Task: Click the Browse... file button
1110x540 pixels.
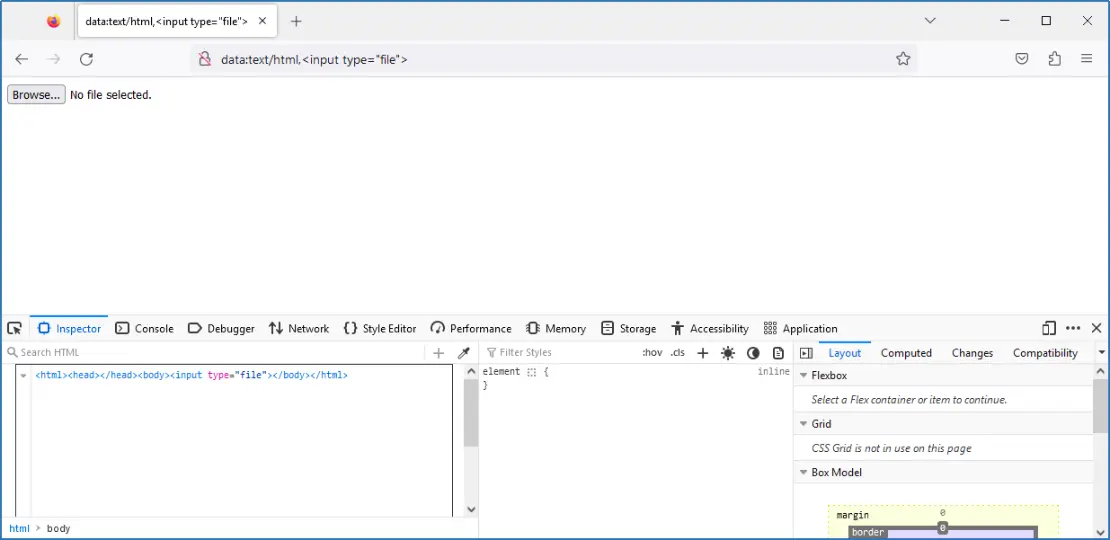Action: pyautogui.click(x=36, y=95)
